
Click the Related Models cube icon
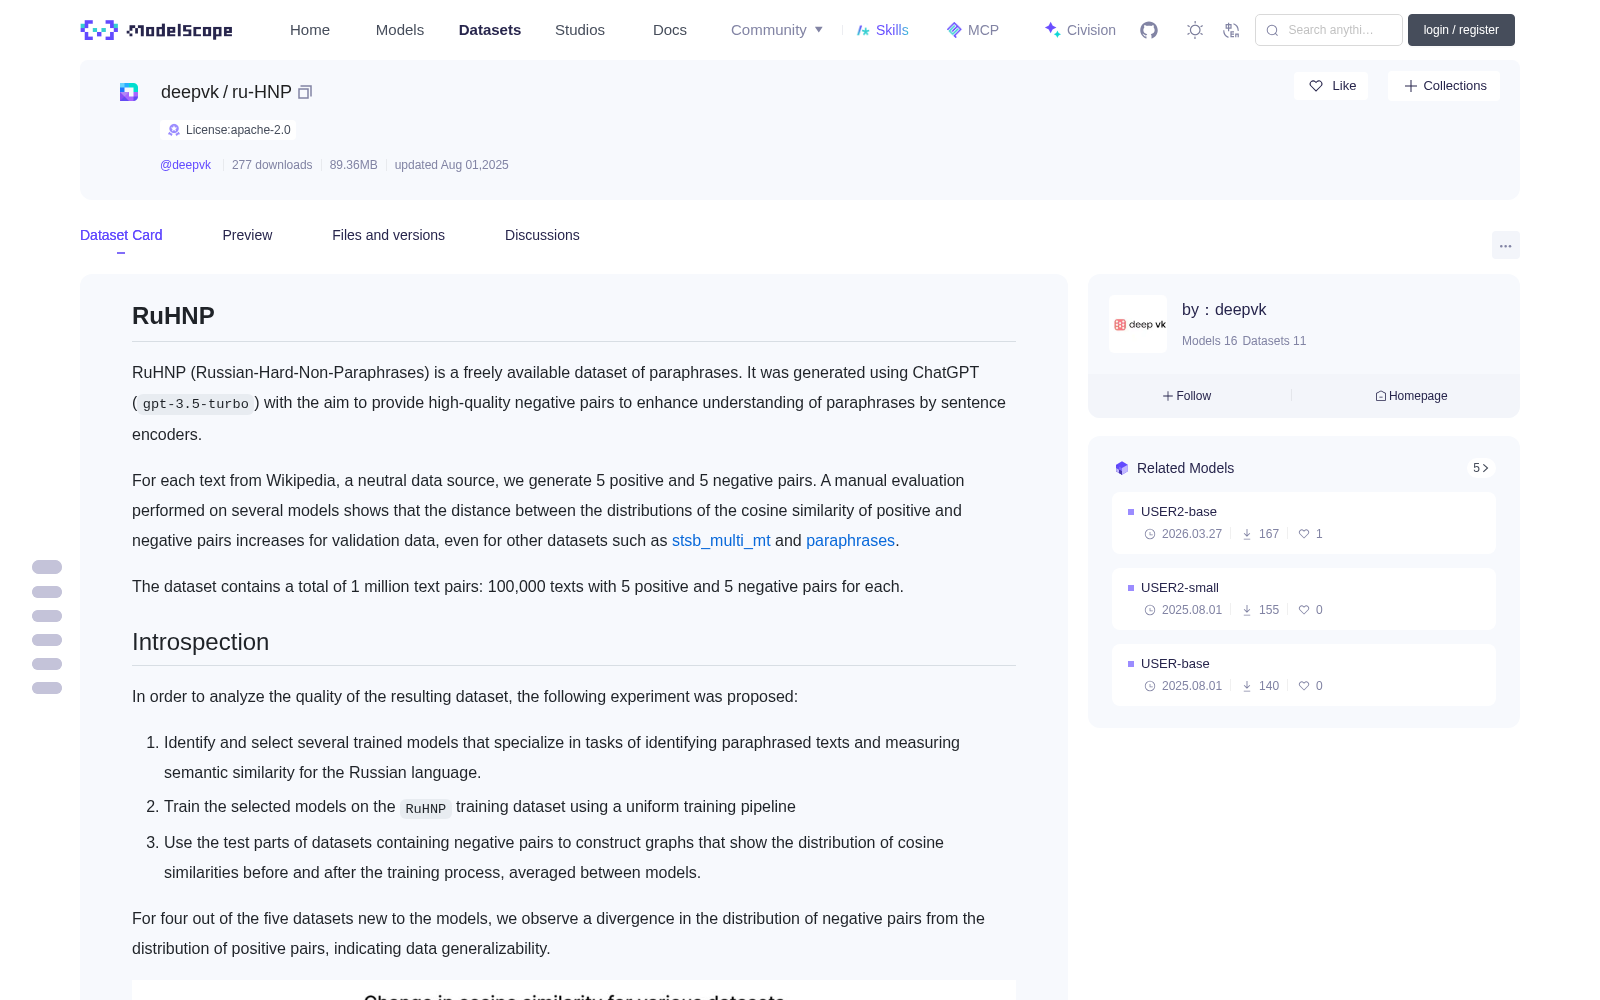[1122, 468]
